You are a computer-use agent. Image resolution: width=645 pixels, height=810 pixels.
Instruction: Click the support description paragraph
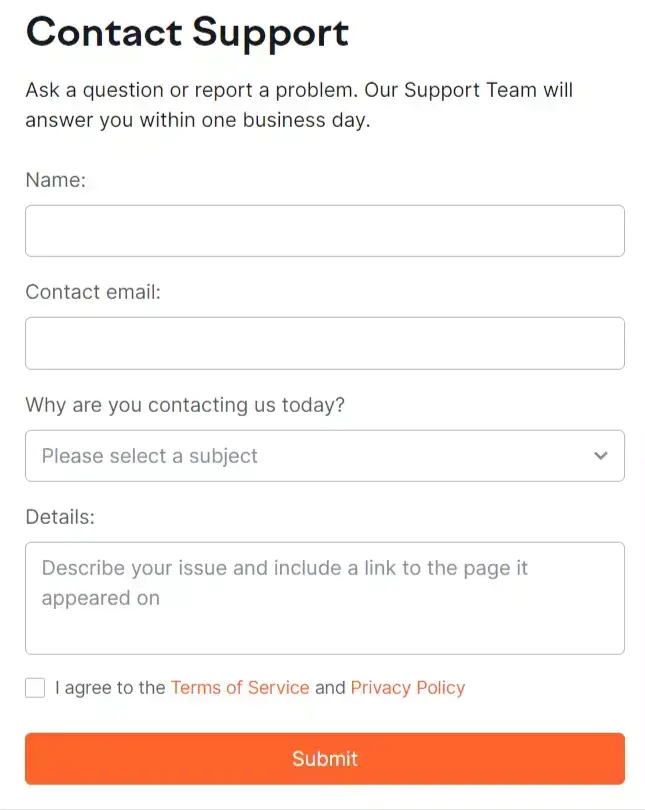[x=298, y=104]
